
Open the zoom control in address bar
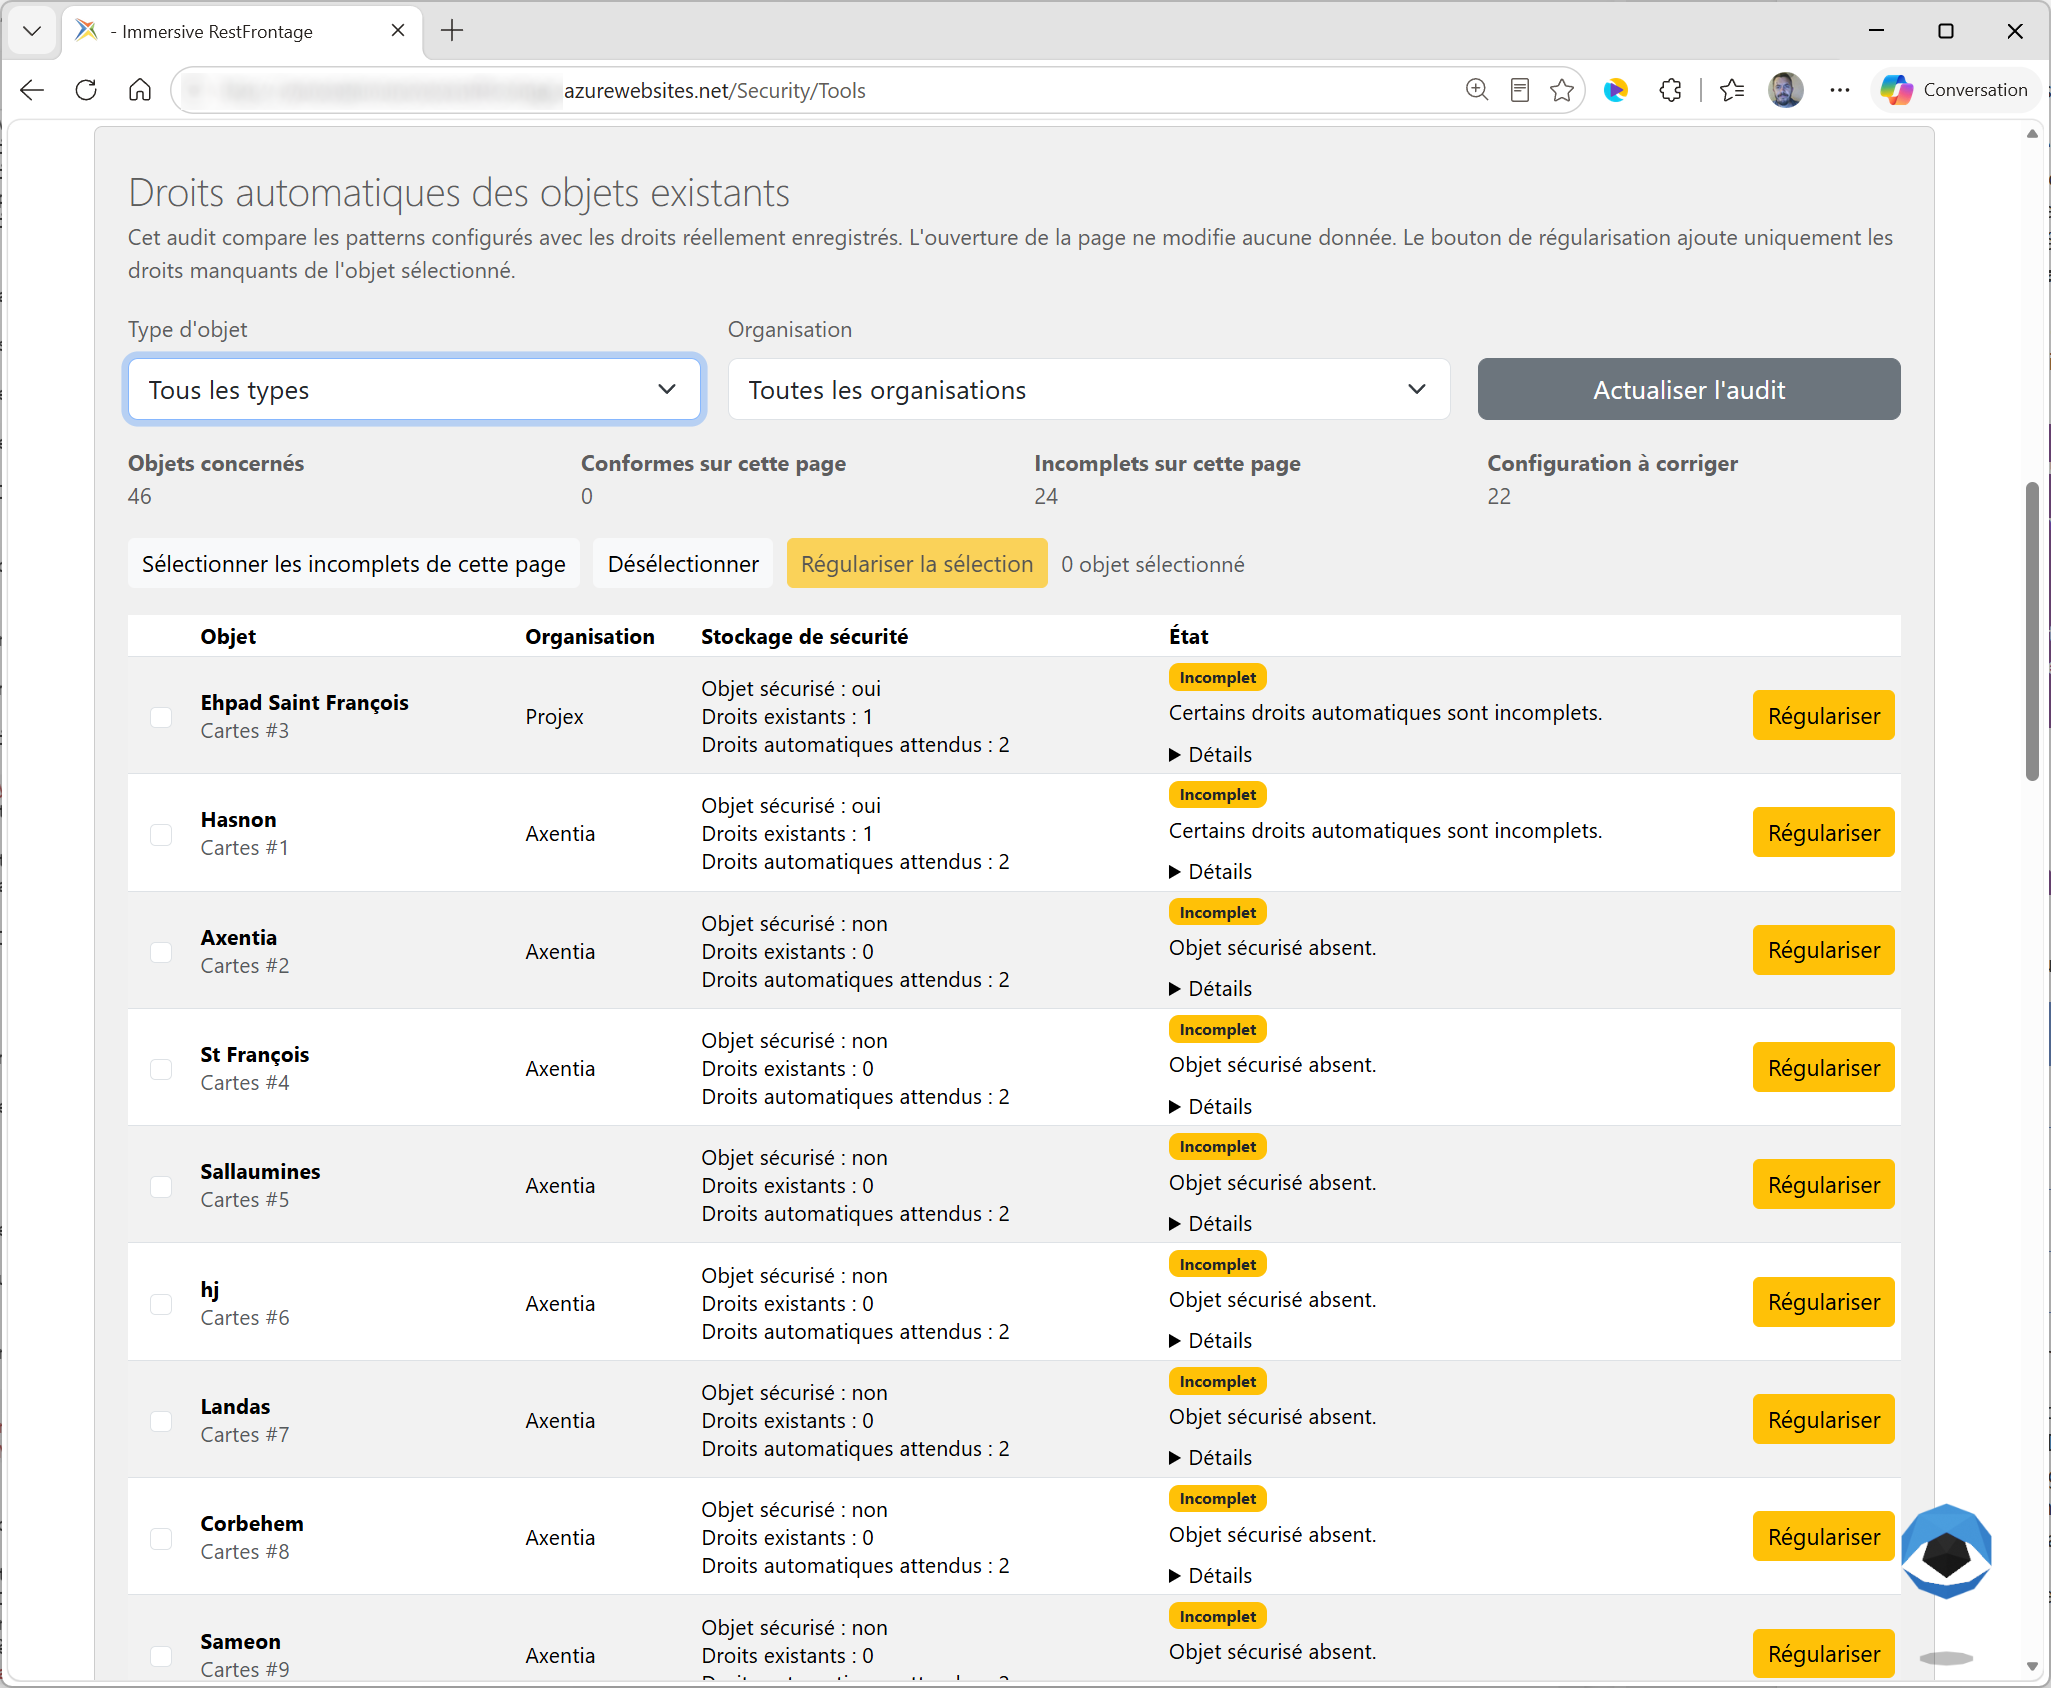pos(1477,90)
